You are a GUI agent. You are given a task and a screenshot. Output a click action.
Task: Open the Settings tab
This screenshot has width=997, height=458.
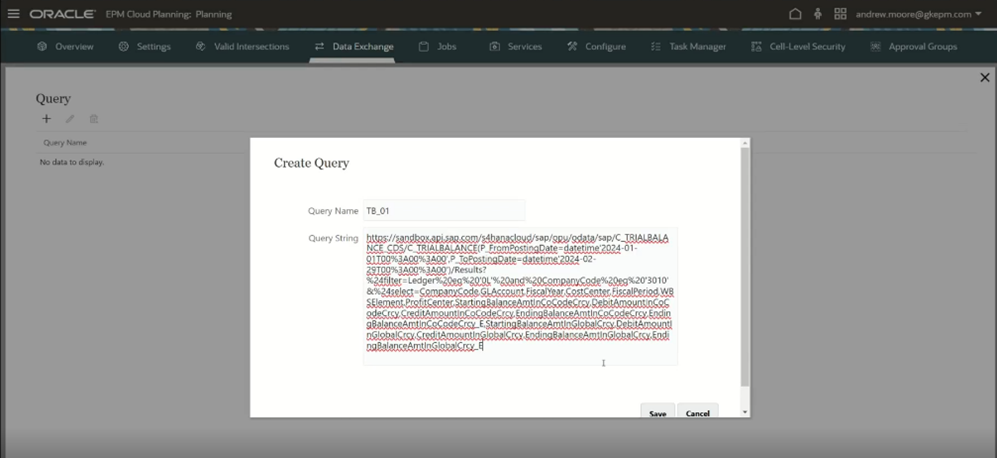tap(144, 46)
